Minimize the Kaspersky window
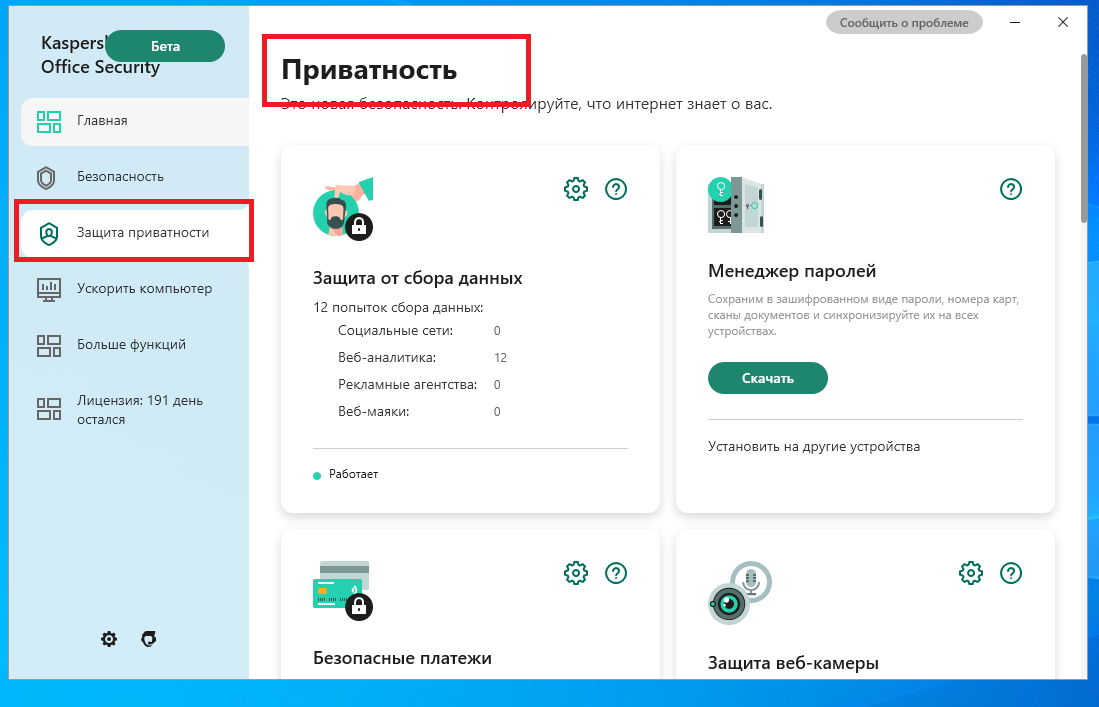 1015,22
